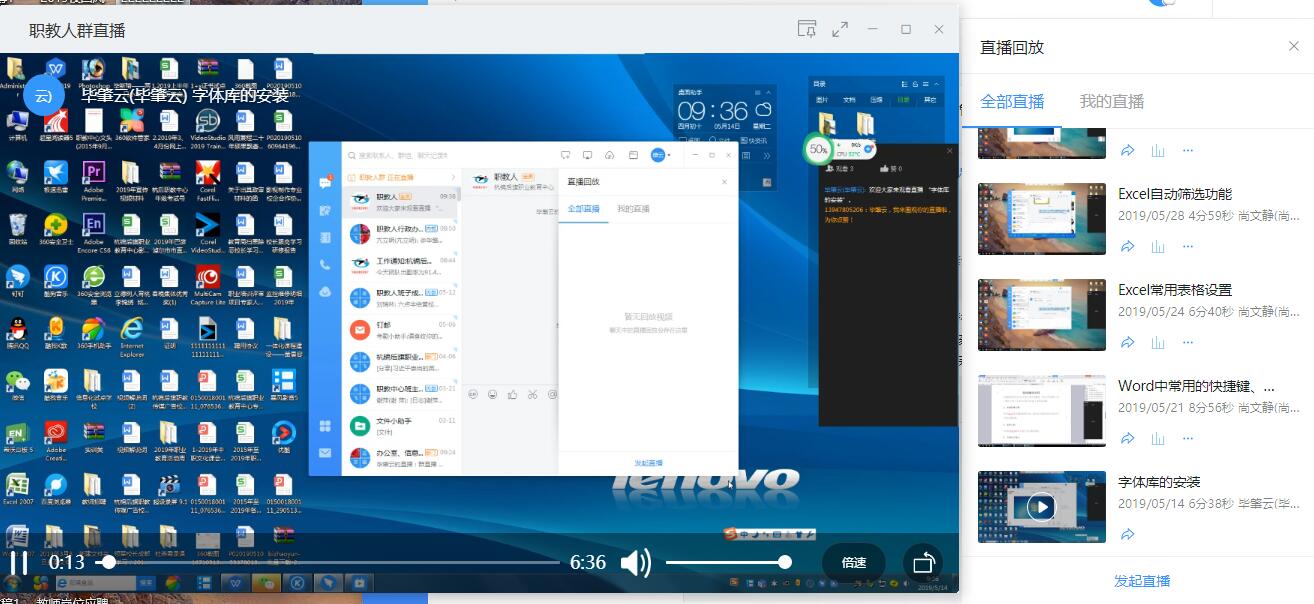Switch to the 我的直播 tab
Viewport: 1314px width, 604px height.
coord(1111,101)
